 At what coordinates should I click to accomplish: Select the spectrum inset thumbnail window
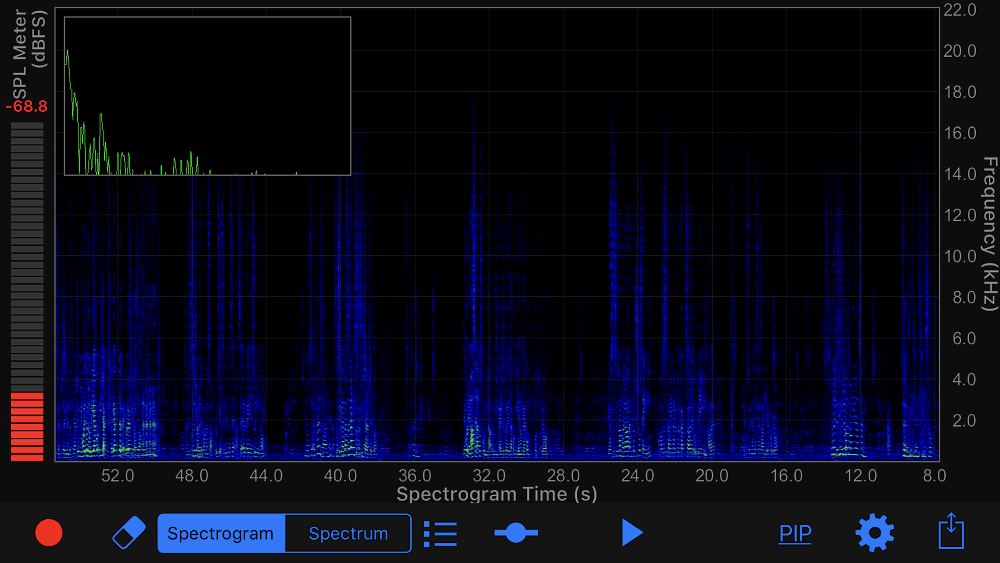(x=207, y=96)
